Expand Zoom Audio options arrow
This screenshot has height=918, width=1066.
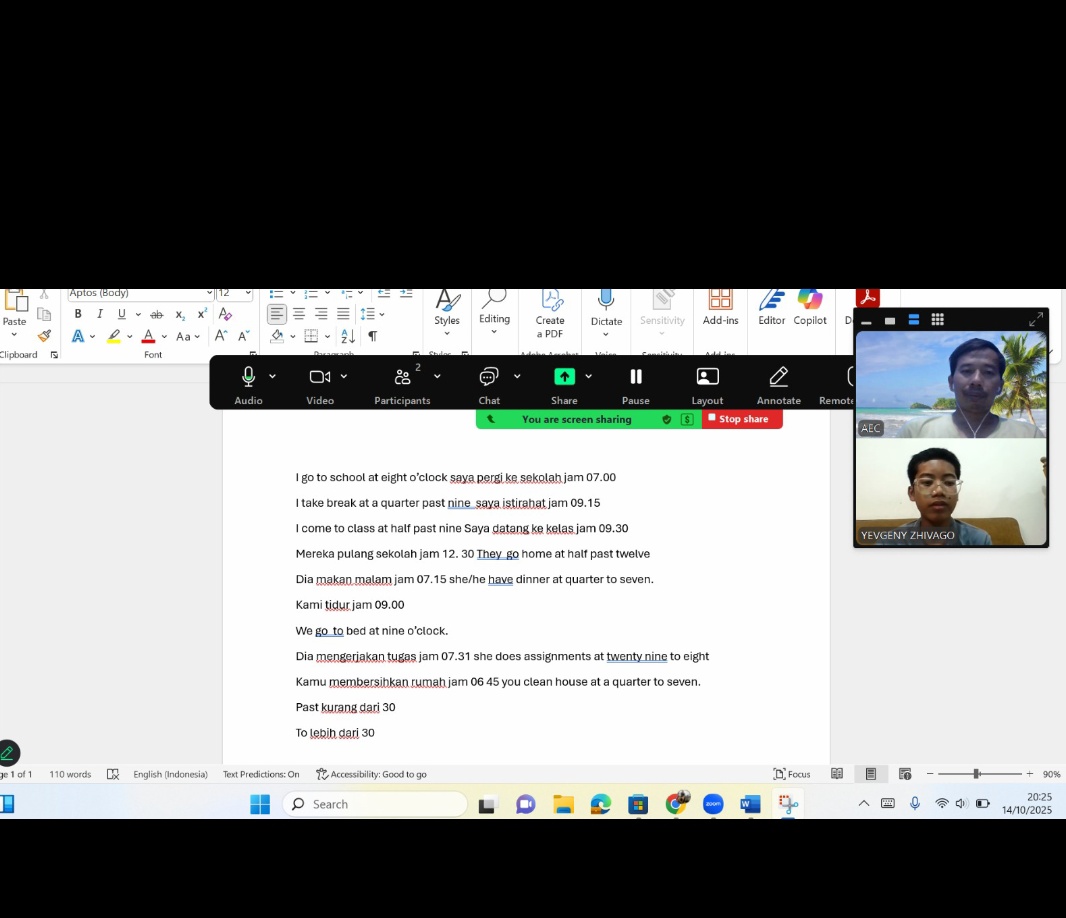point(273,376)
